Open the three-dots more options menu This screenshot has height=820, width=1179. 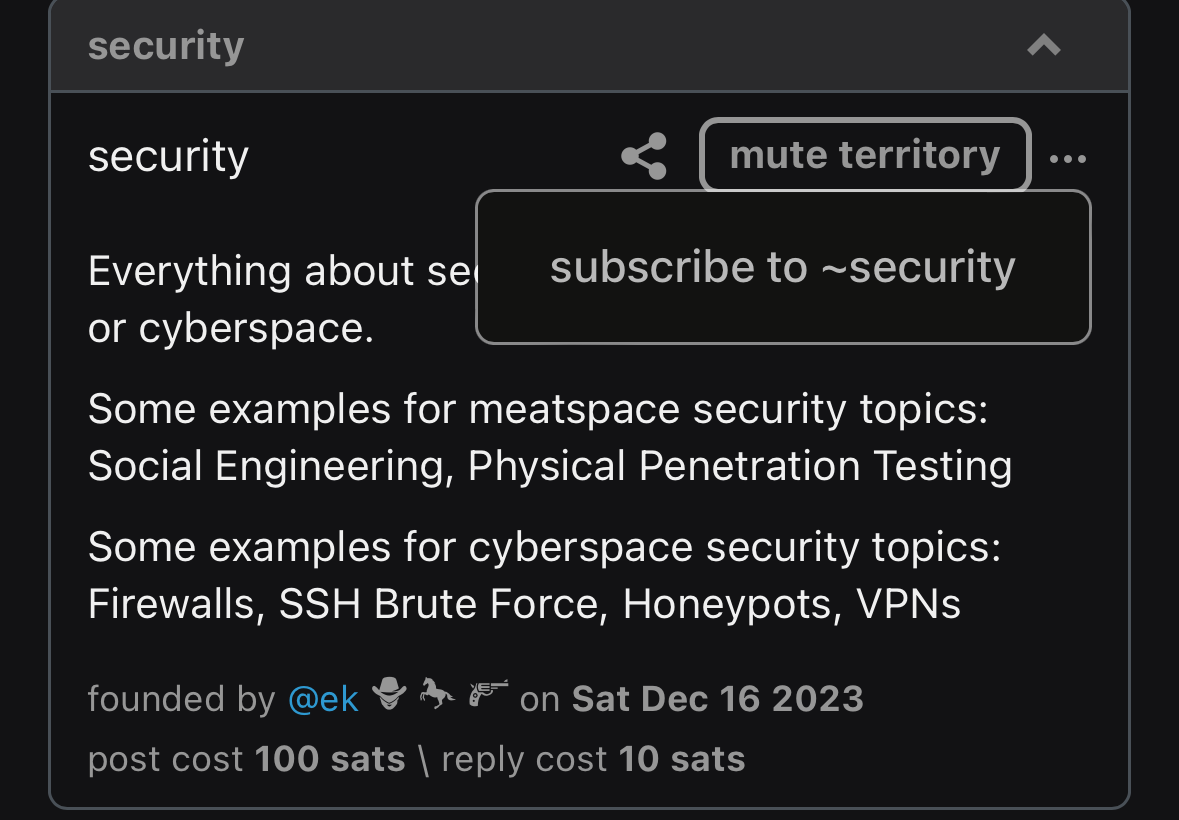pos(1068,159)
